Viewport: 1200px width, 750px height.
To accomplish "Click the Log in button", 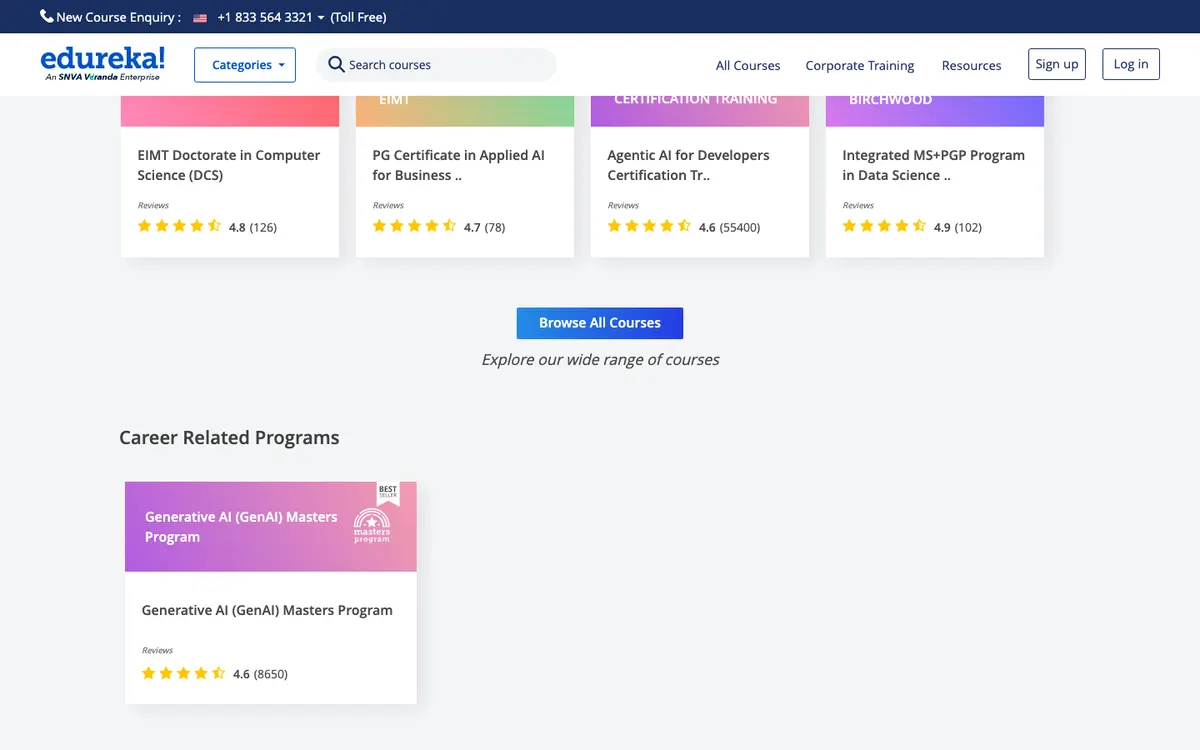I will click(x=1131, y=64).
